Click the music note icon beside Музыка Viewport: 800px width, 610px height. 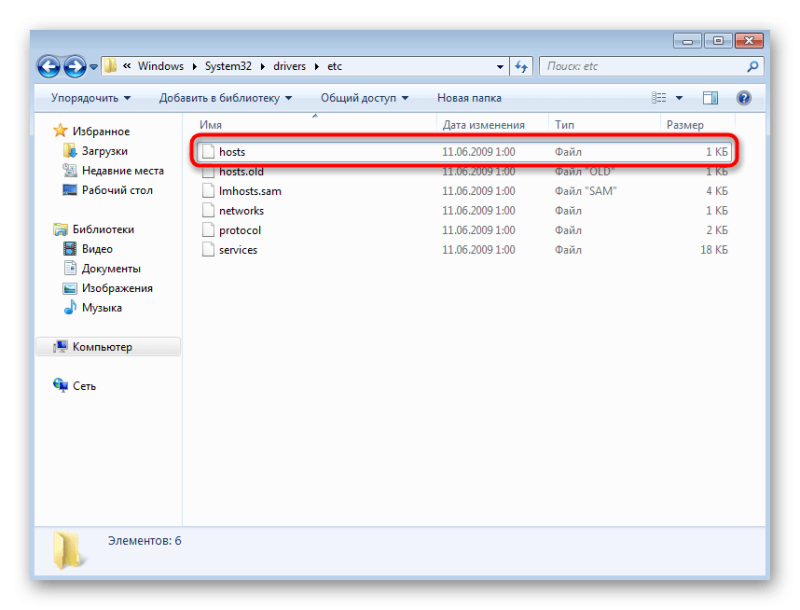(69, 308)
